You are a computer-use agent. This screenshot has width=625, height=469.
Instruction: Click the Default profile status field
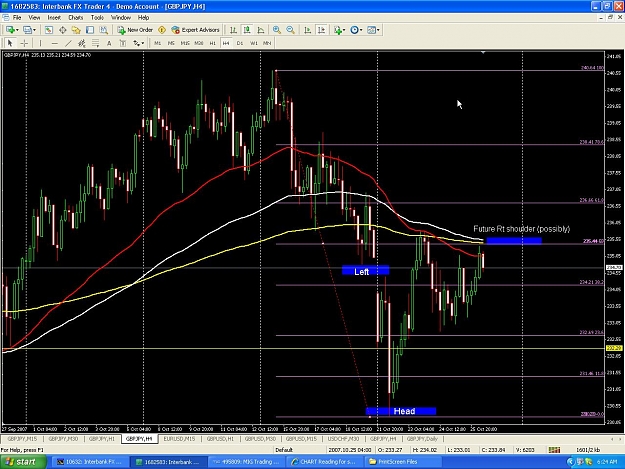[x=284, y=450]
